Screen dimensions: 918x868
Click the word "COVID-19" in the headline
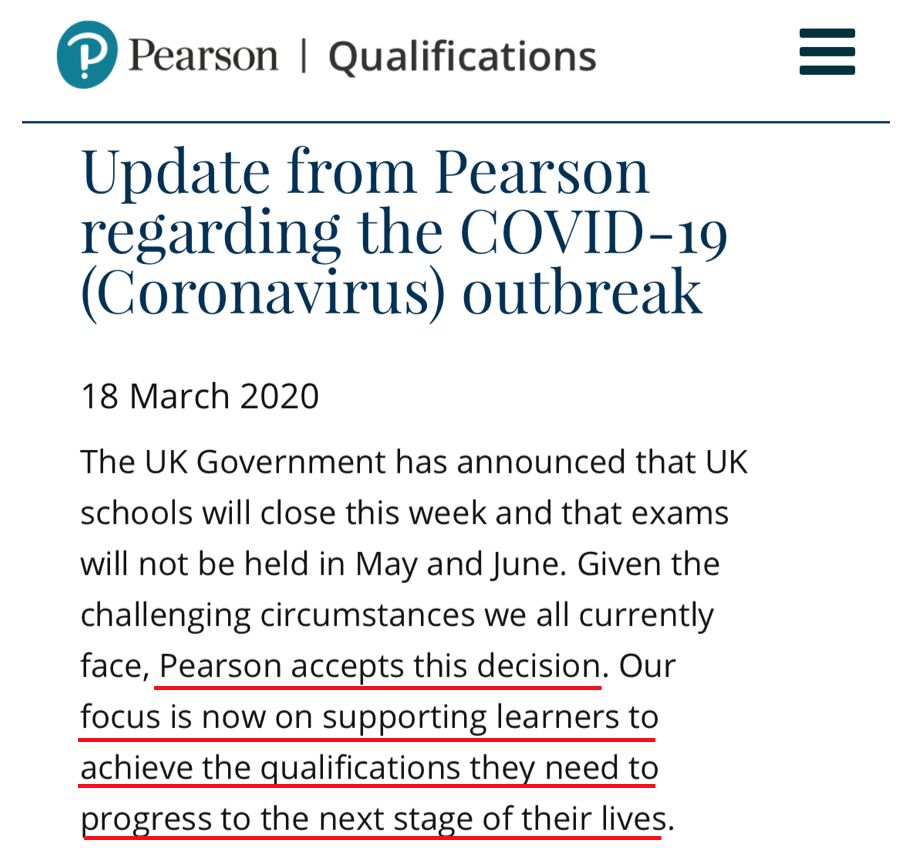594,231
